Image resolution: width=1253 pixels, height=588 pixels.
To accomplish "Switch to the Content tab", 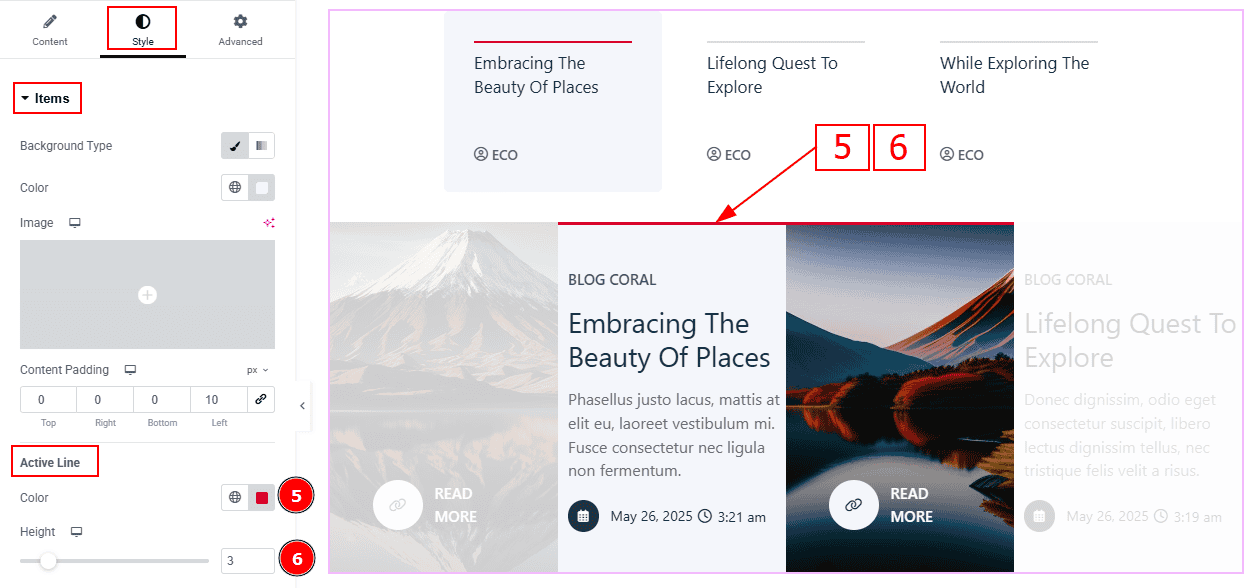I will point(50,29).
